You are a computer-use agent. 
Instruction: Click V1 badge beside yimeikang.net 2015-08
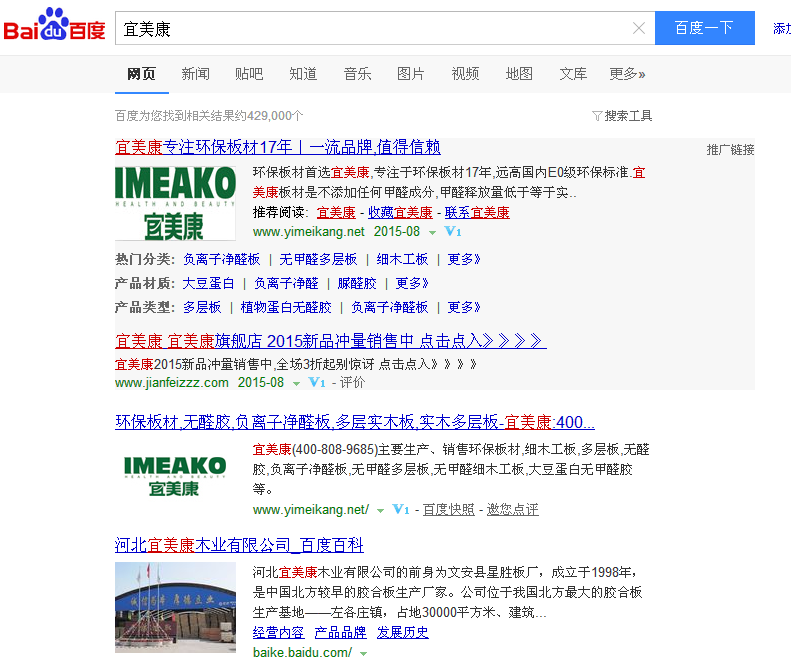click(453, 232)
